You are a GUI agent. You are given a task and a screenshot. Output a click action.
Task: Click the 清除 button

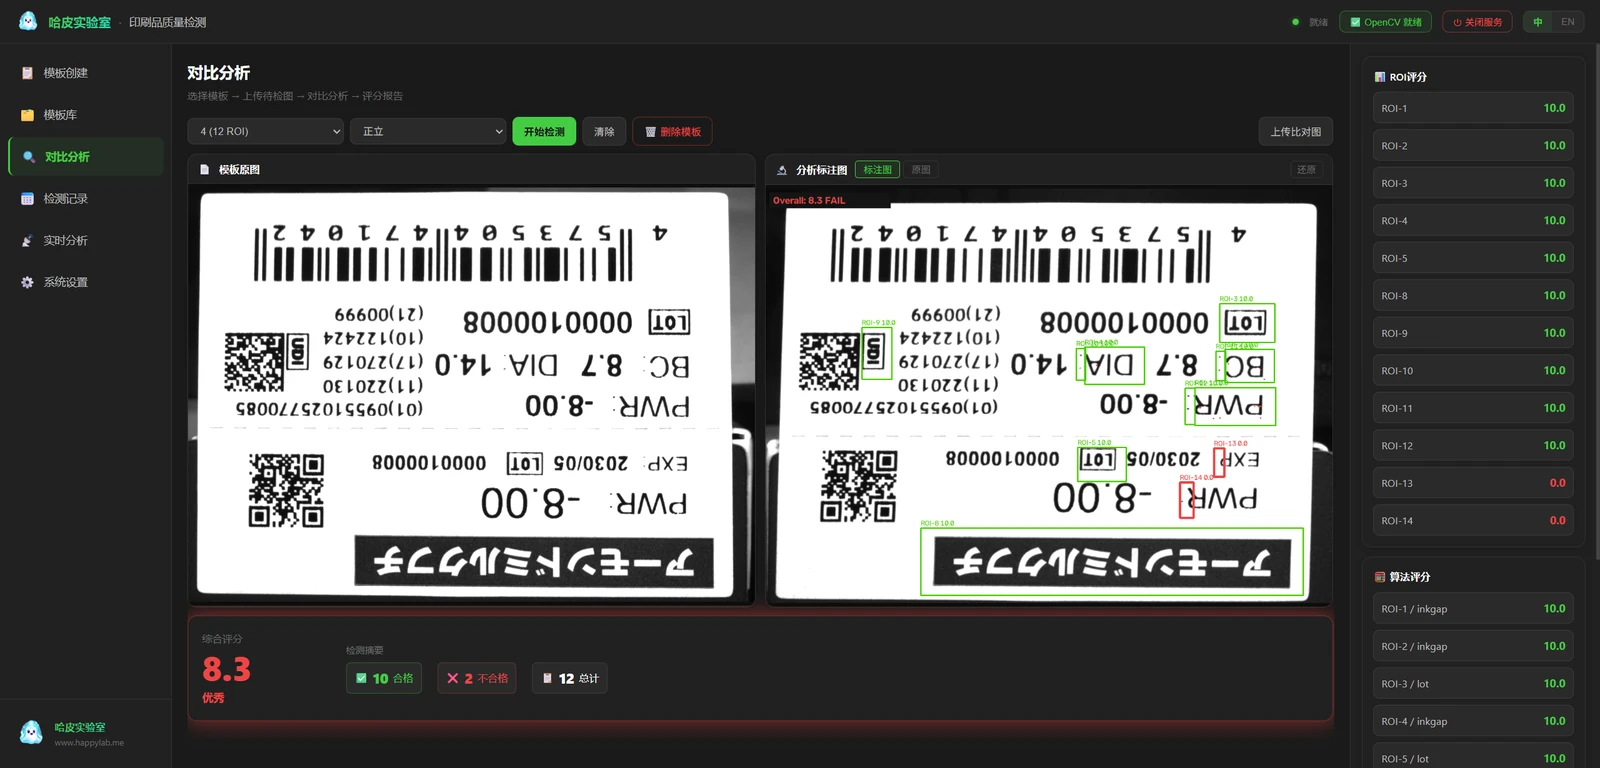[604, 131]
